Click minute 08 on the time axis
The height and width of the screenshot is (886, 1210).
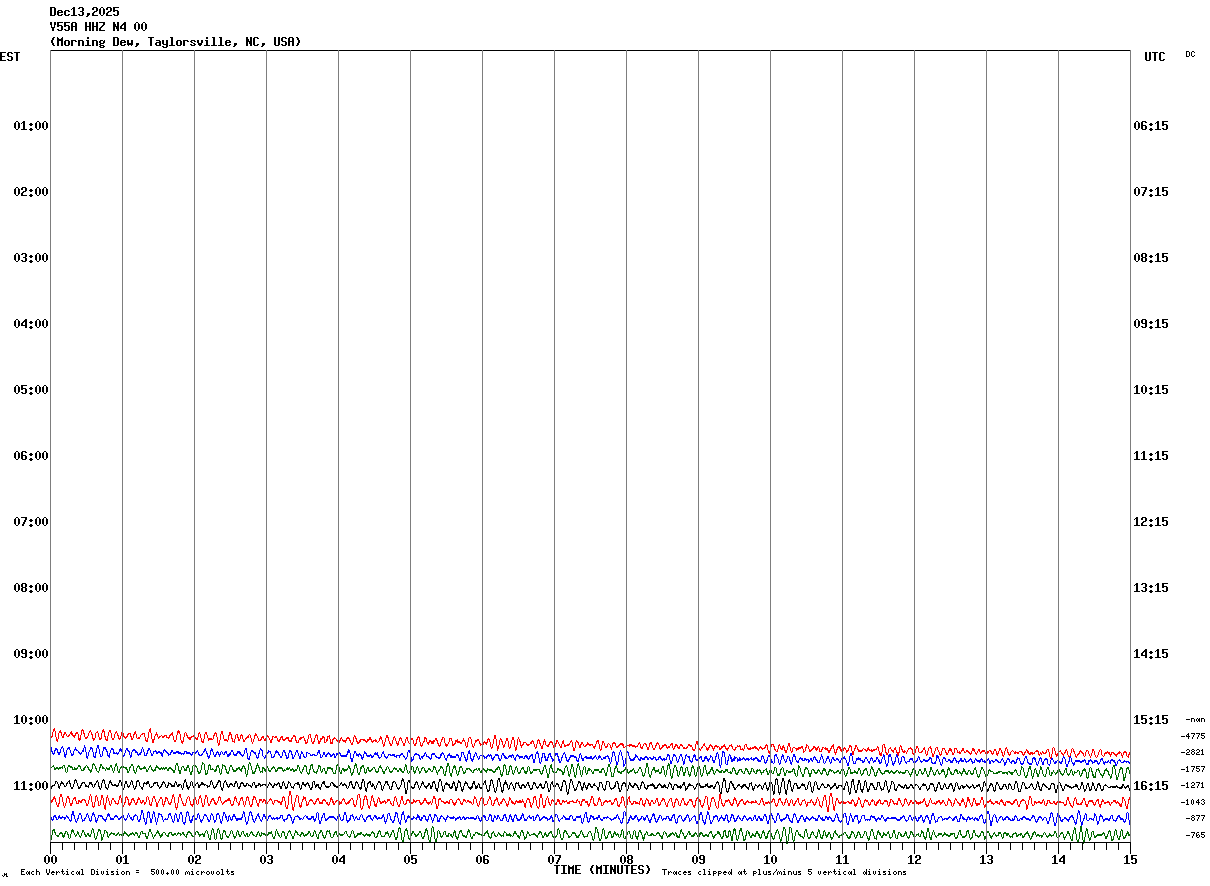click(626, 859)
